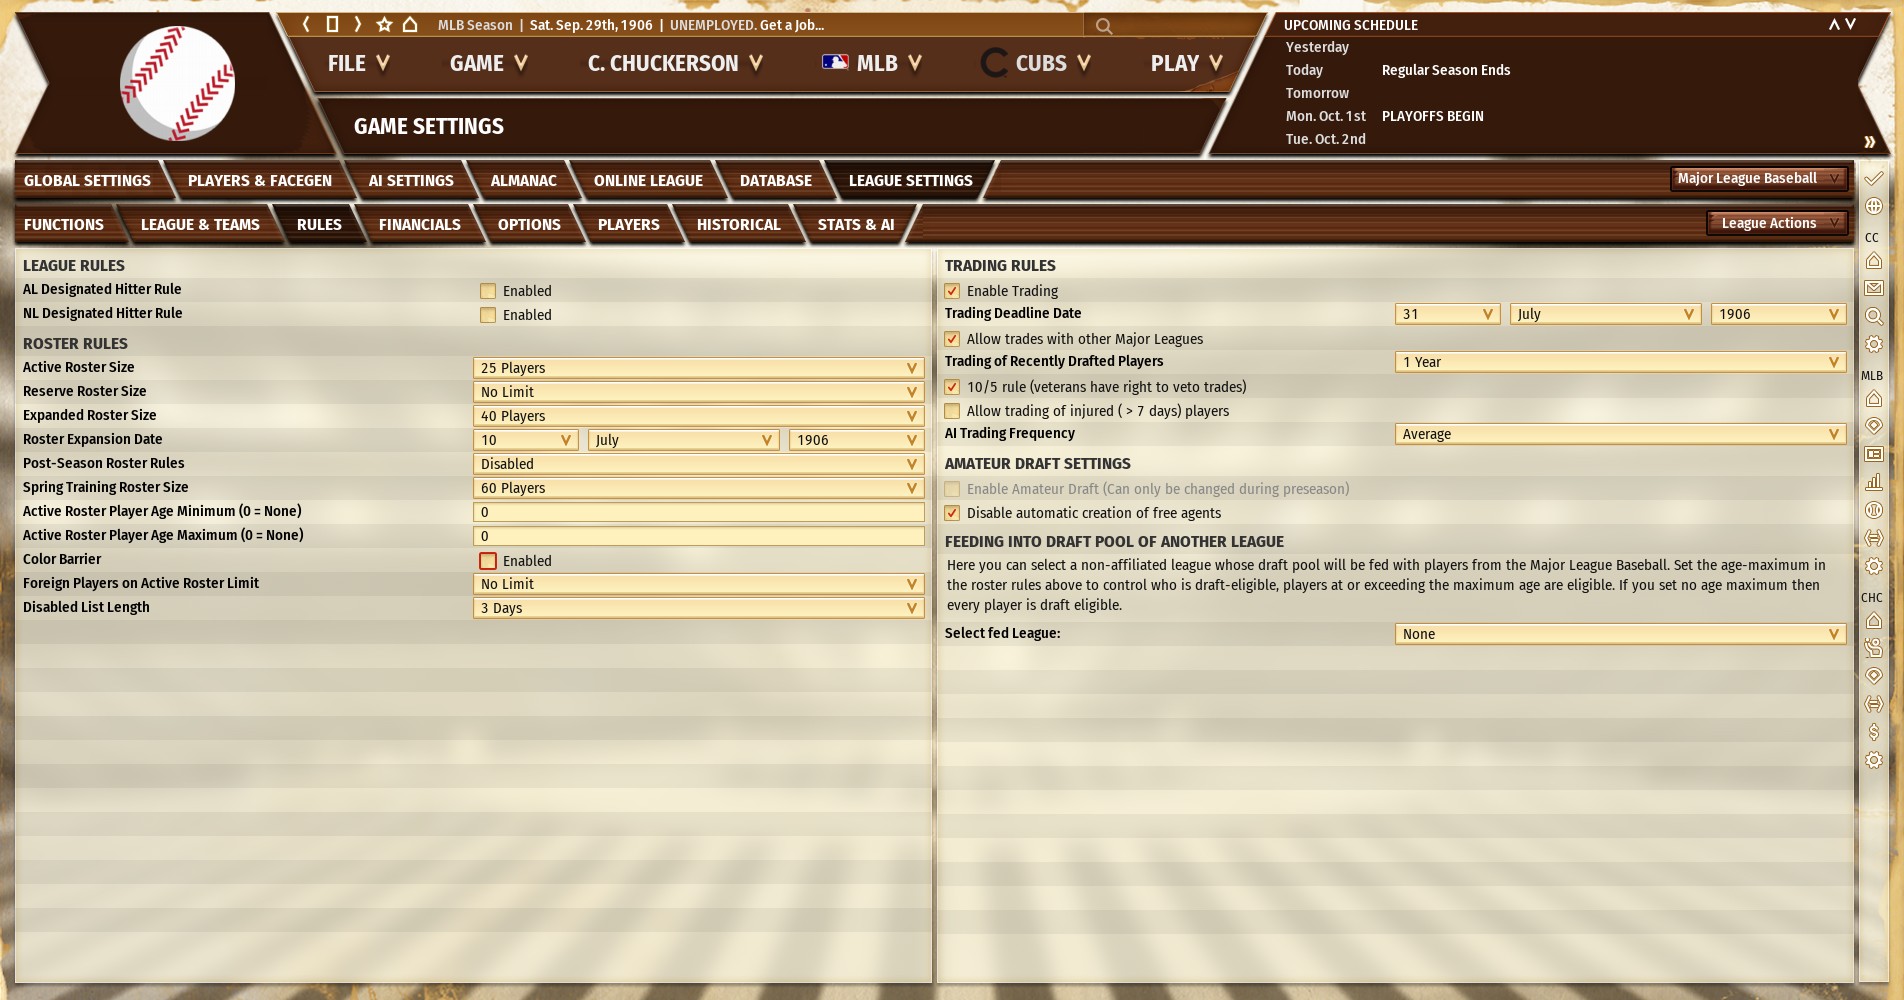The height and width of the screenshot is (1000, 1904).
Task: Click the upcoming schedule up arrow
Action: click(1834, 24)
